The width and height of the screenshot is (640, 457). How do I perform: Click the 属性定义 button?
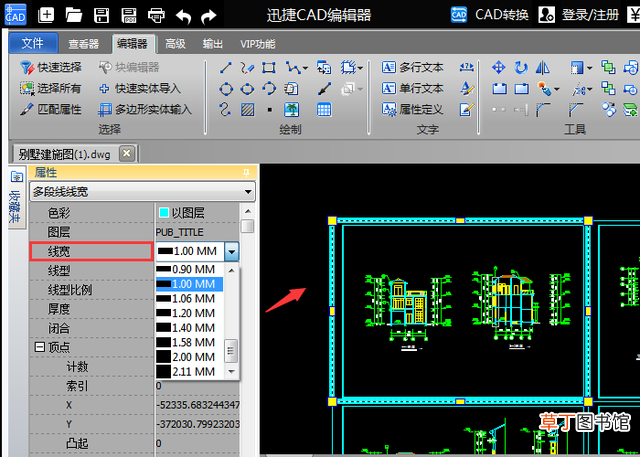(x=413, y=109)
